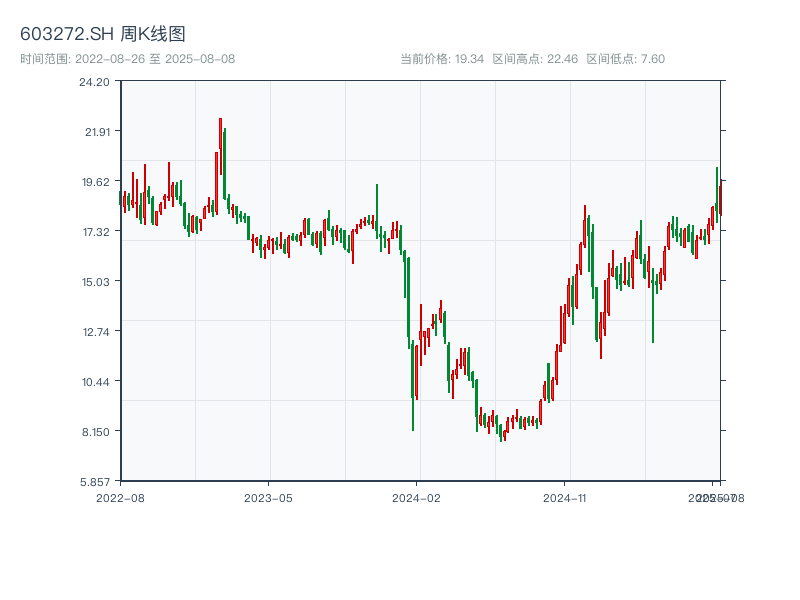This screenshot has width=800, height=600.
Task: Select the 5.857 bottom axis value
Action: [x=94, y=481]
